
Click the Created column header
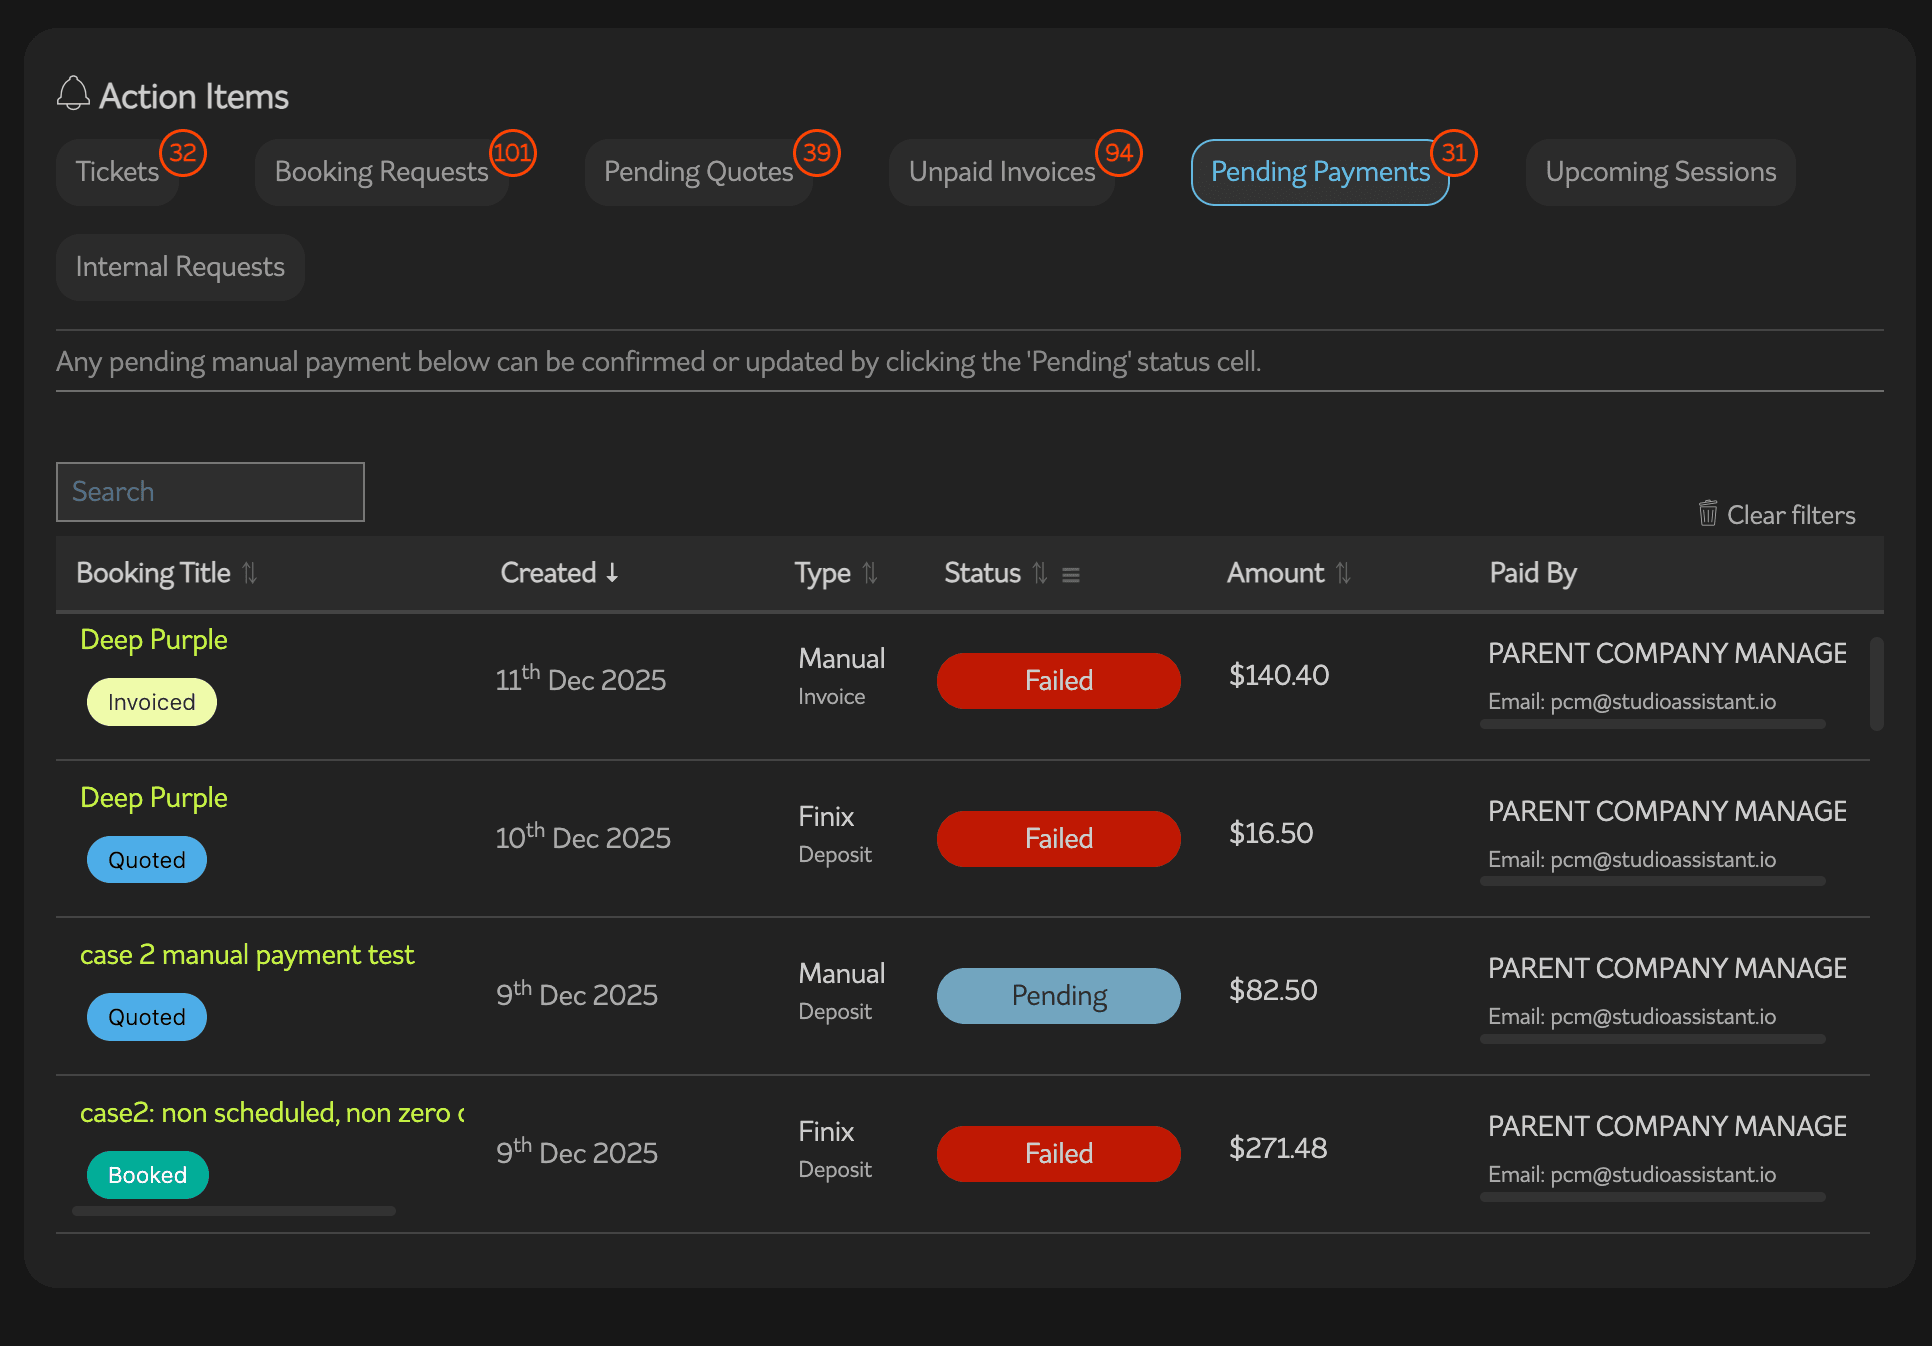pos(548,573)
